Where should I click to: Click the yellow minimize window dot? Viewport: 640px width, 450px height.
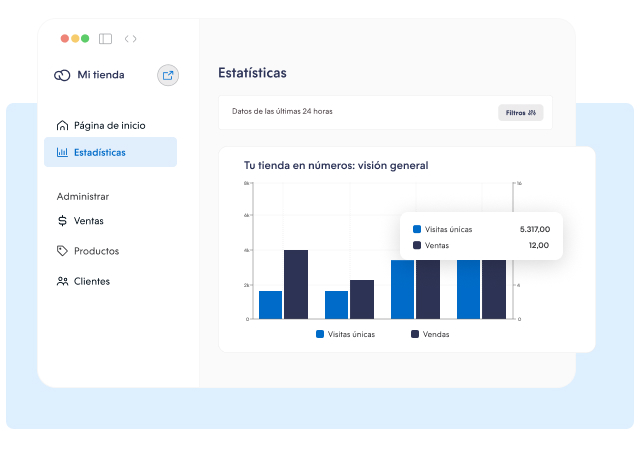click(x=75, y=38)
